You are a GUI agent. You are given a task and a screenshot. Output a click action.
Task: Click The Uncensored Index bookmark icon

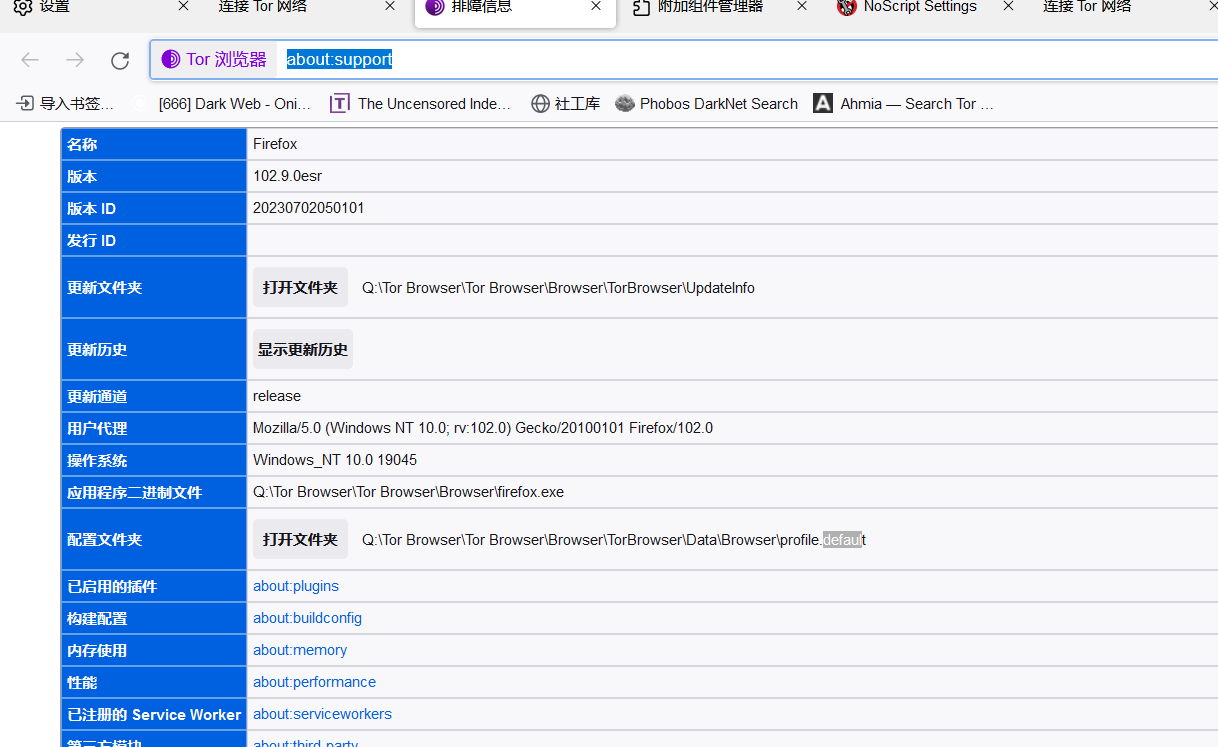click(340, 103)
